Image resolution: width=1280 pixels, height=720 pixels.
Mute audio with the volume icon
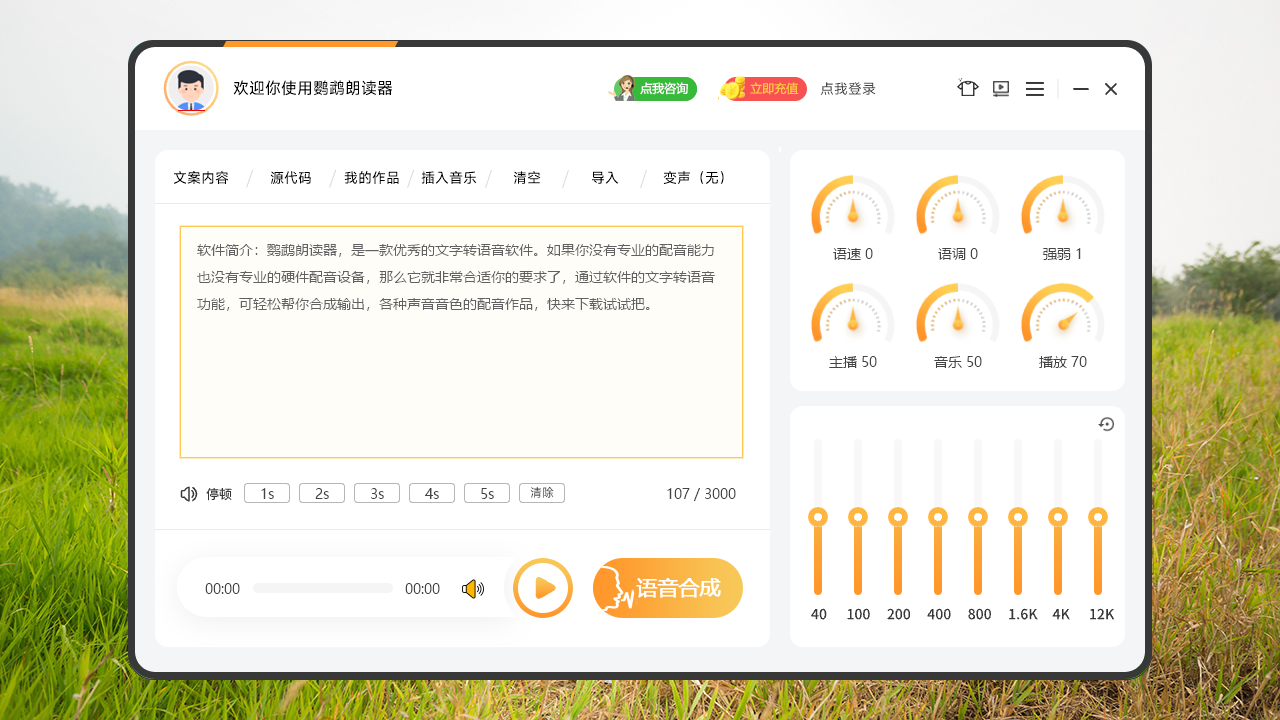pyautogui.click(x=473, y=588)
